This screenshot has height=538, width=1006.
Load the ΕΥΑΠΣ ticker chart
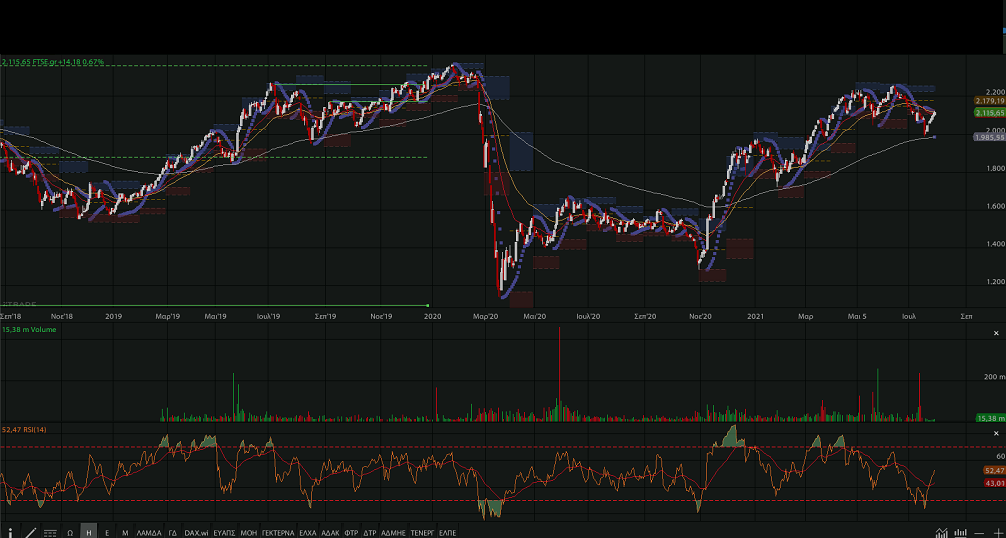pyautogui.click(x=224, y=532)
